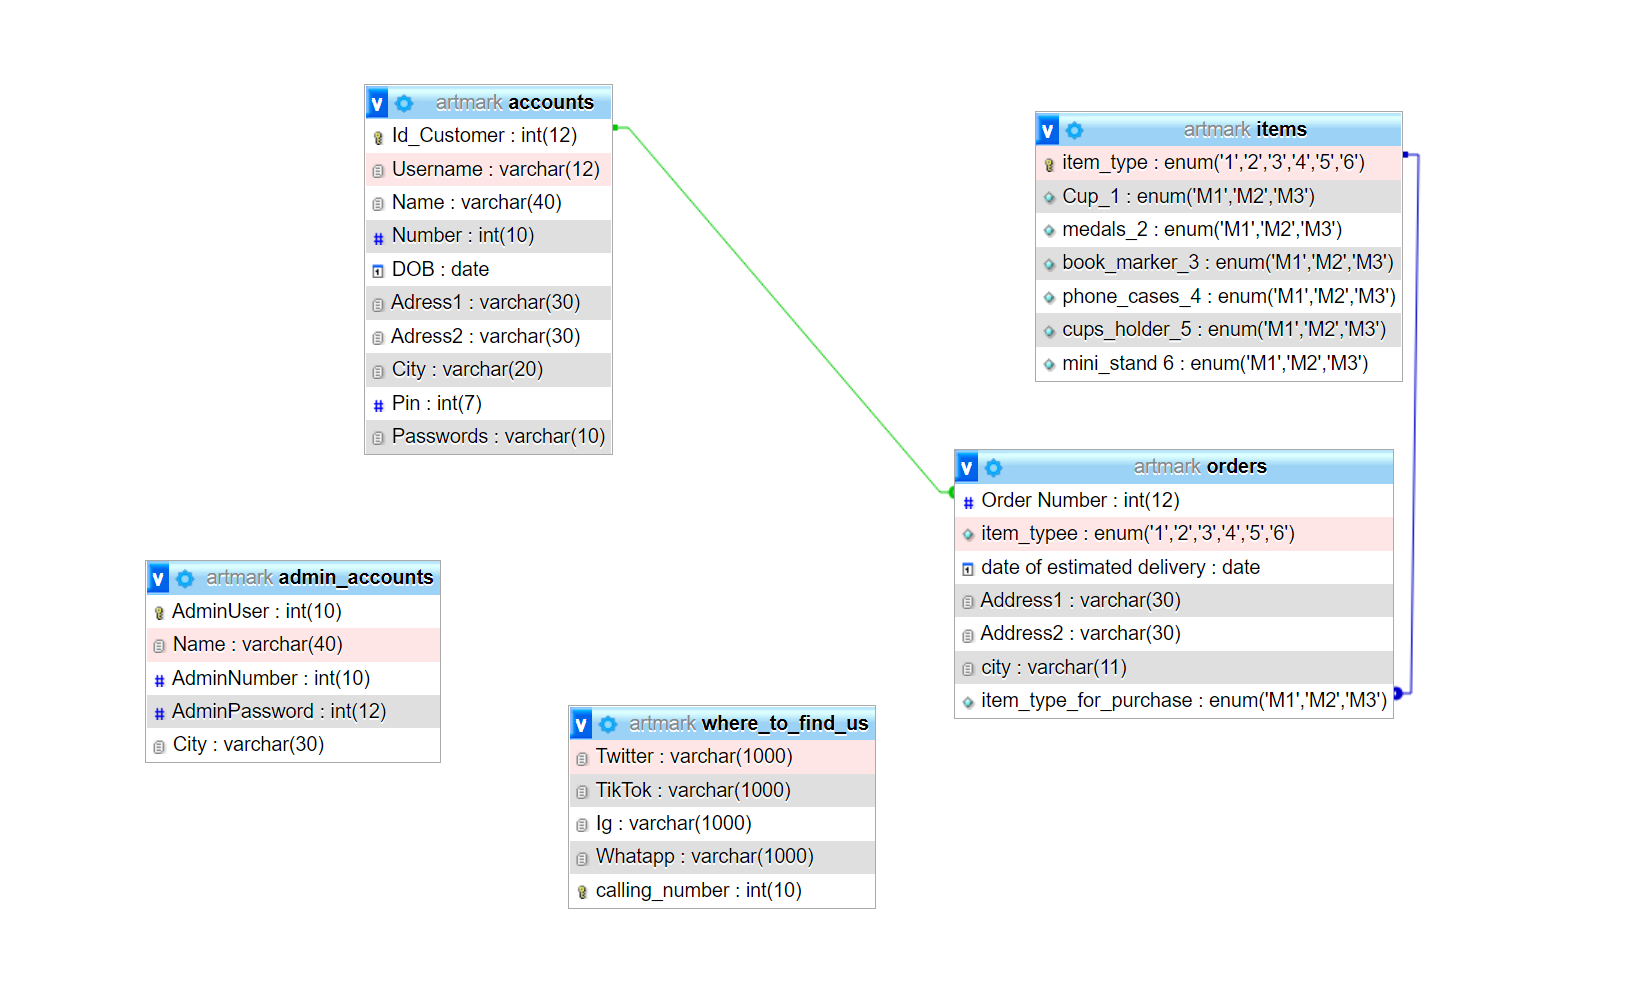Select the key icon beside Id_Customer
1632x995 pixels.
(x=378, y=136)
